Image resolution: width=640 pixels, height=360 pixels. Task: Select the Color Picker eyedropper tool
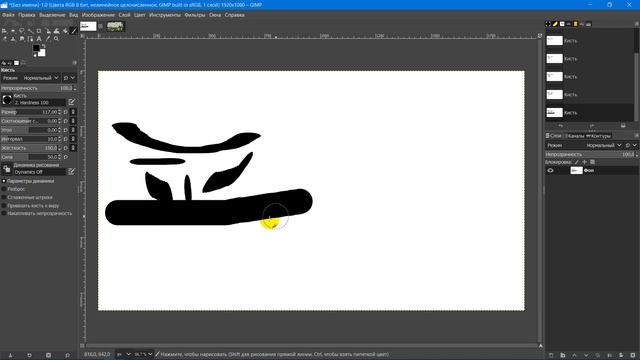[48, 39]
